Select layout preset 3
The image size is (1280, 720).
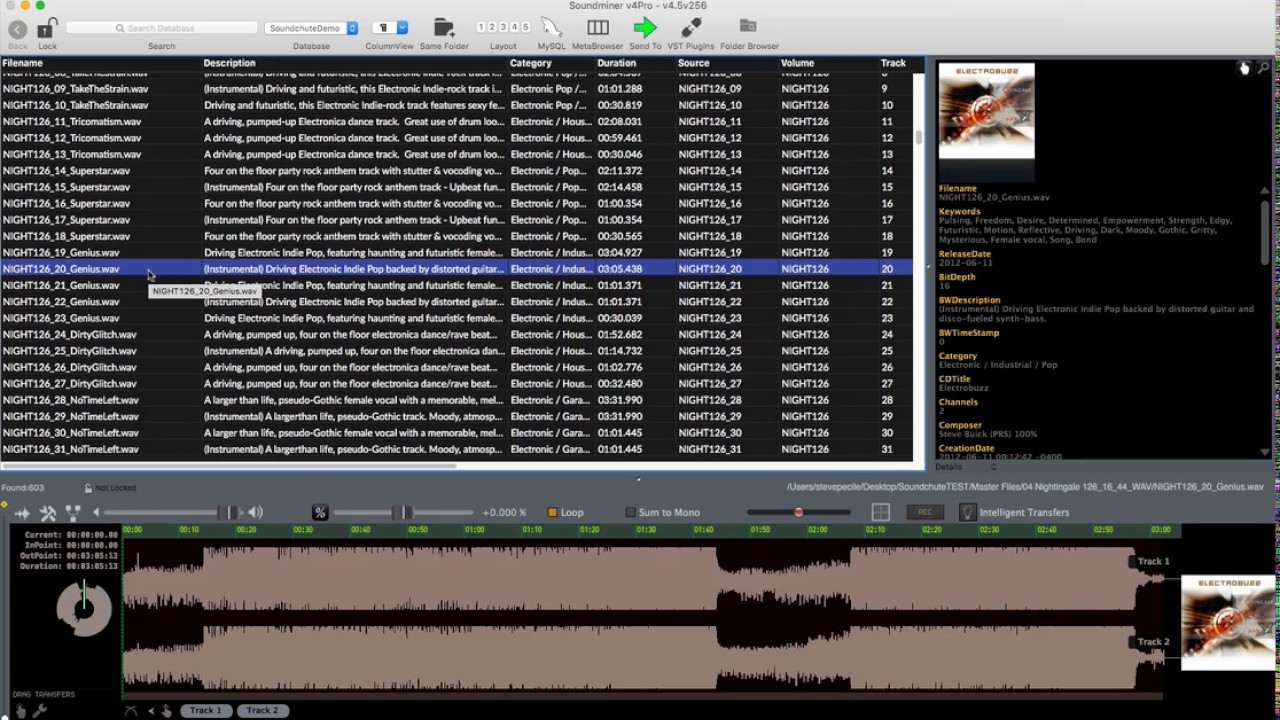click(503, 27)
